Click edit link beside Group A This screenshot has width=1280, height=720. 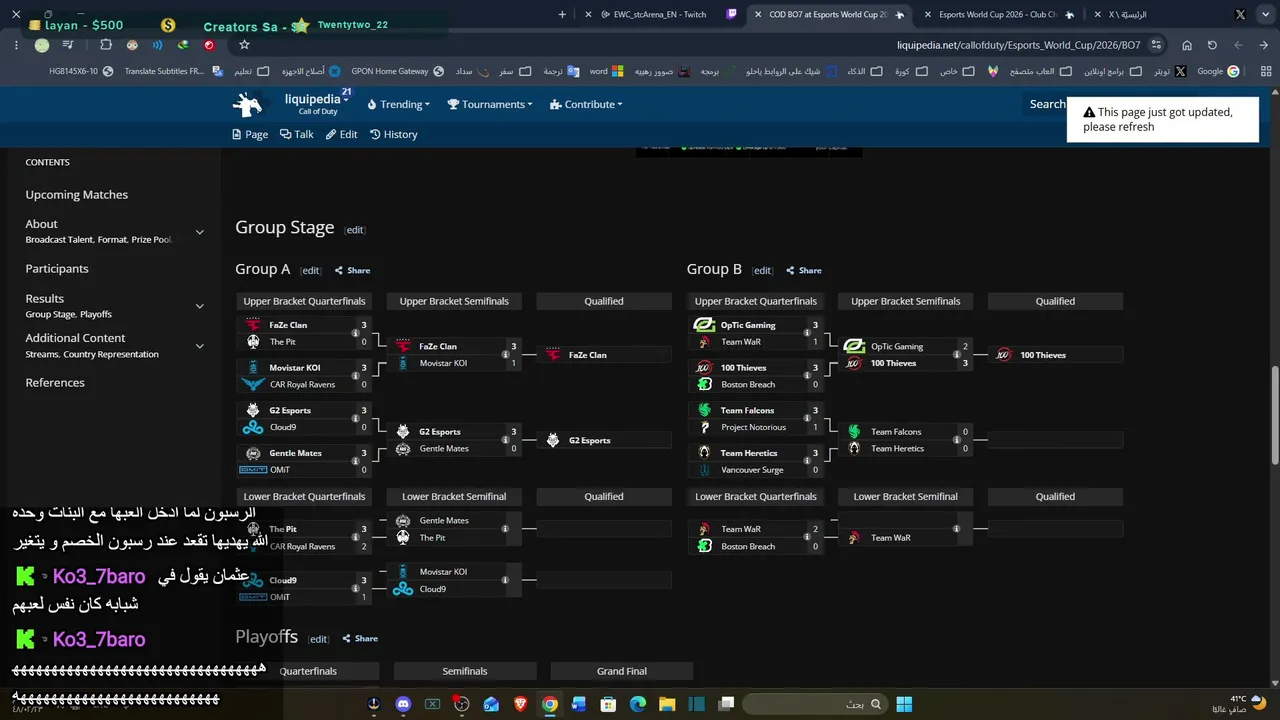pos(311,271)
